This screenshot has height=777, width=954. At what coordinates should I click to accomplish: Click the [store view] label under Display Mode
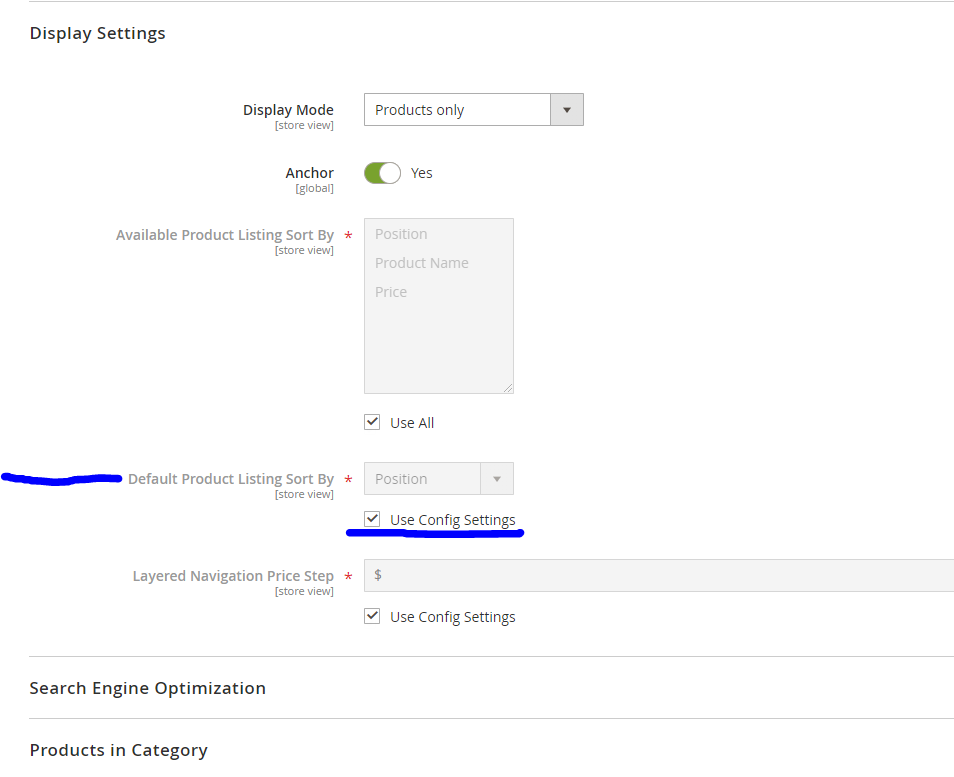tap(304, 125)
